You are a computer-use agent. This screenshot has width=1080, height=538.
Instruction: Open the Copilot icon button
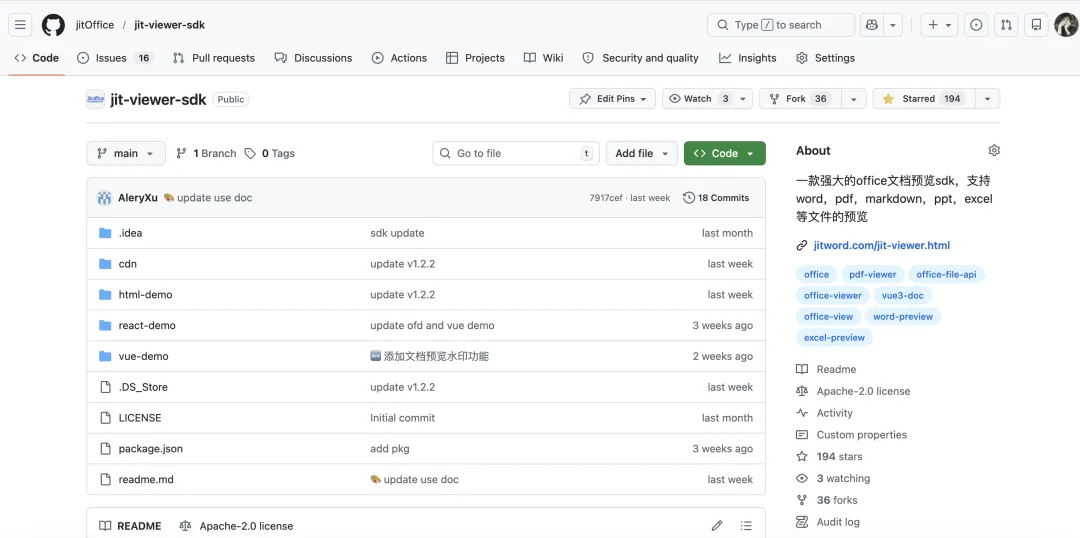coord(872,25)
